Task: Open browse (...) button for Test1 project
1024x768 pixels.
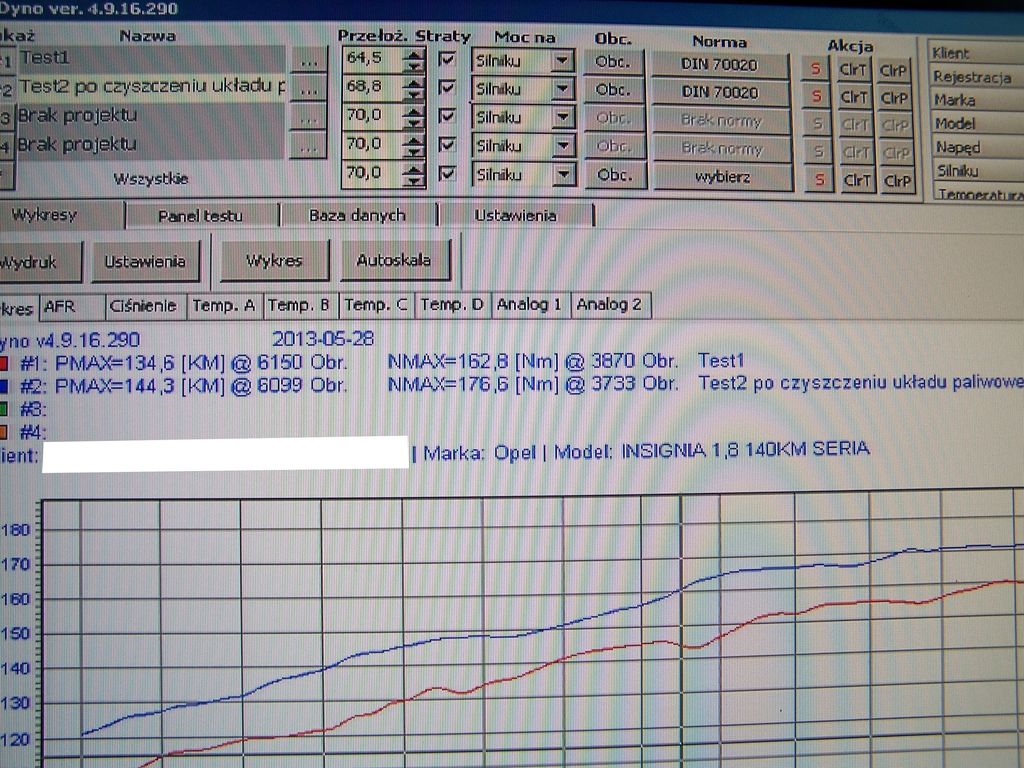Action: point(309,60)
